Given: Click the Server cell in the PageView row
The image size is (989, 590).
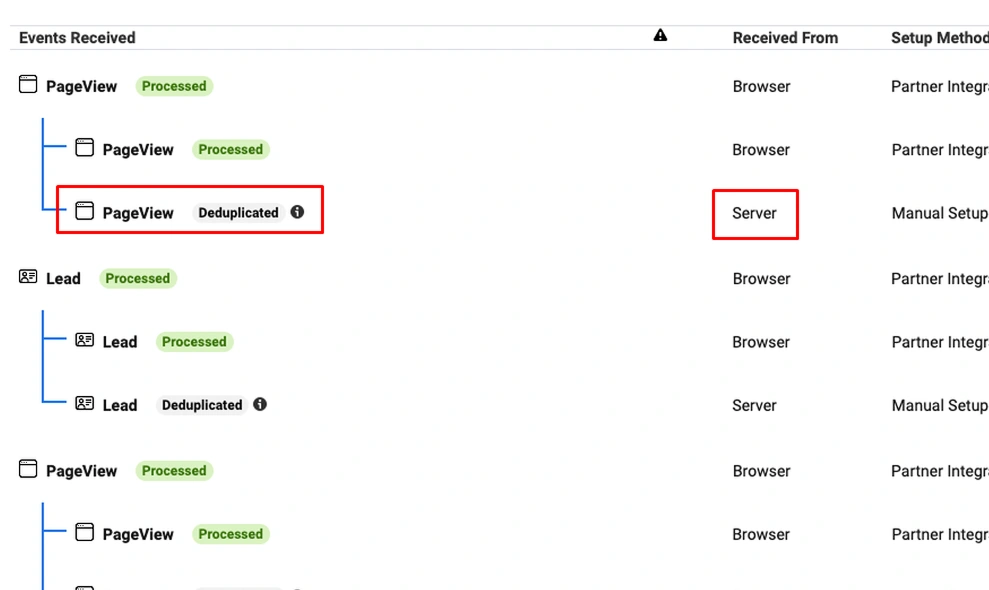Looking at the screenshot, I should pyautogui.click(x=754, y=213).
